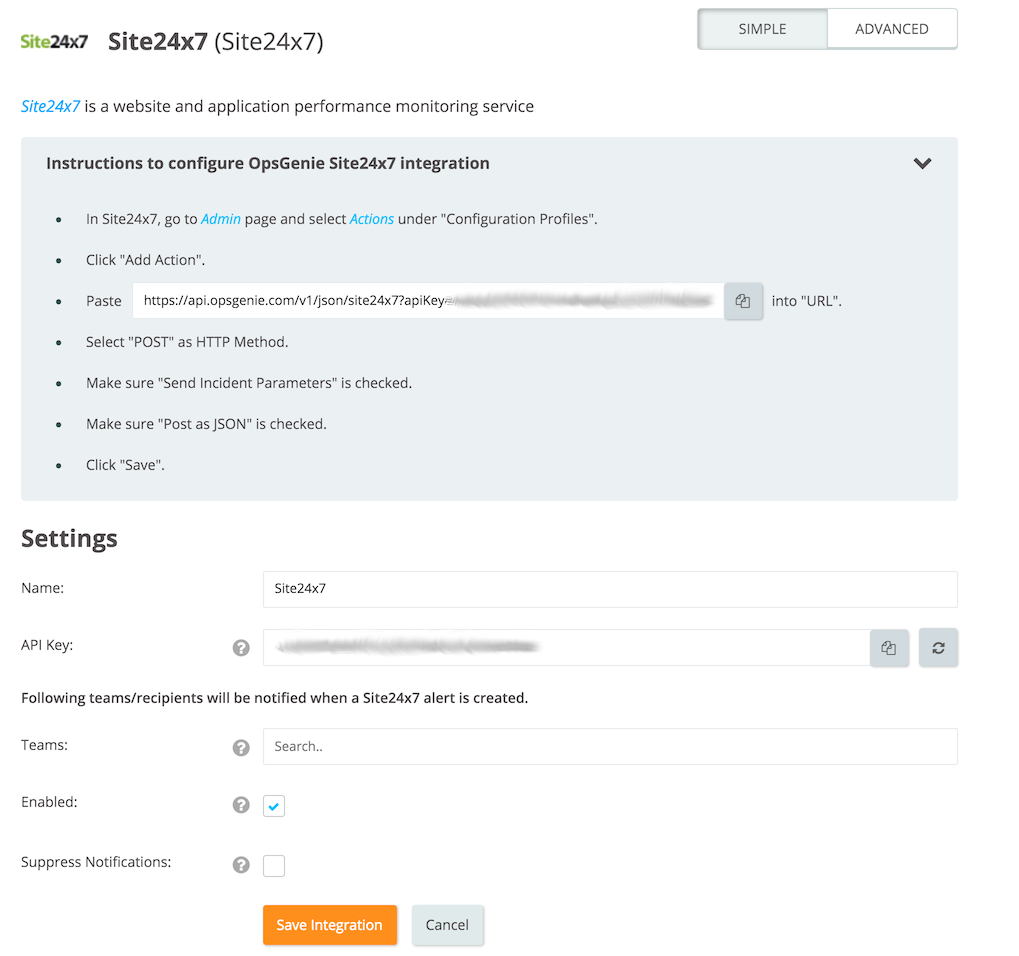Viewport: 1019px width, 956px height.
Task: Click the URL field in the instructions
Action: 428,301
